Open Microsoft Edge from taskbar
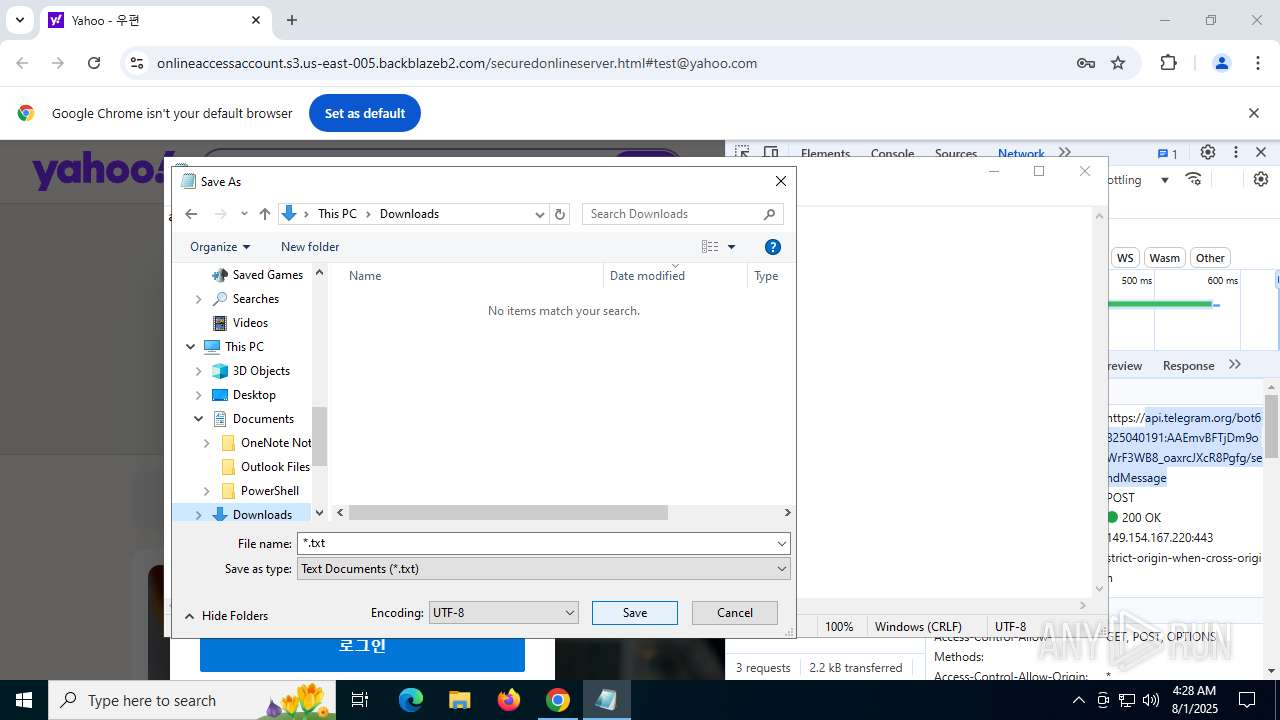The image size is (1280, 720). pyautogui.click(x=411, y=700)
